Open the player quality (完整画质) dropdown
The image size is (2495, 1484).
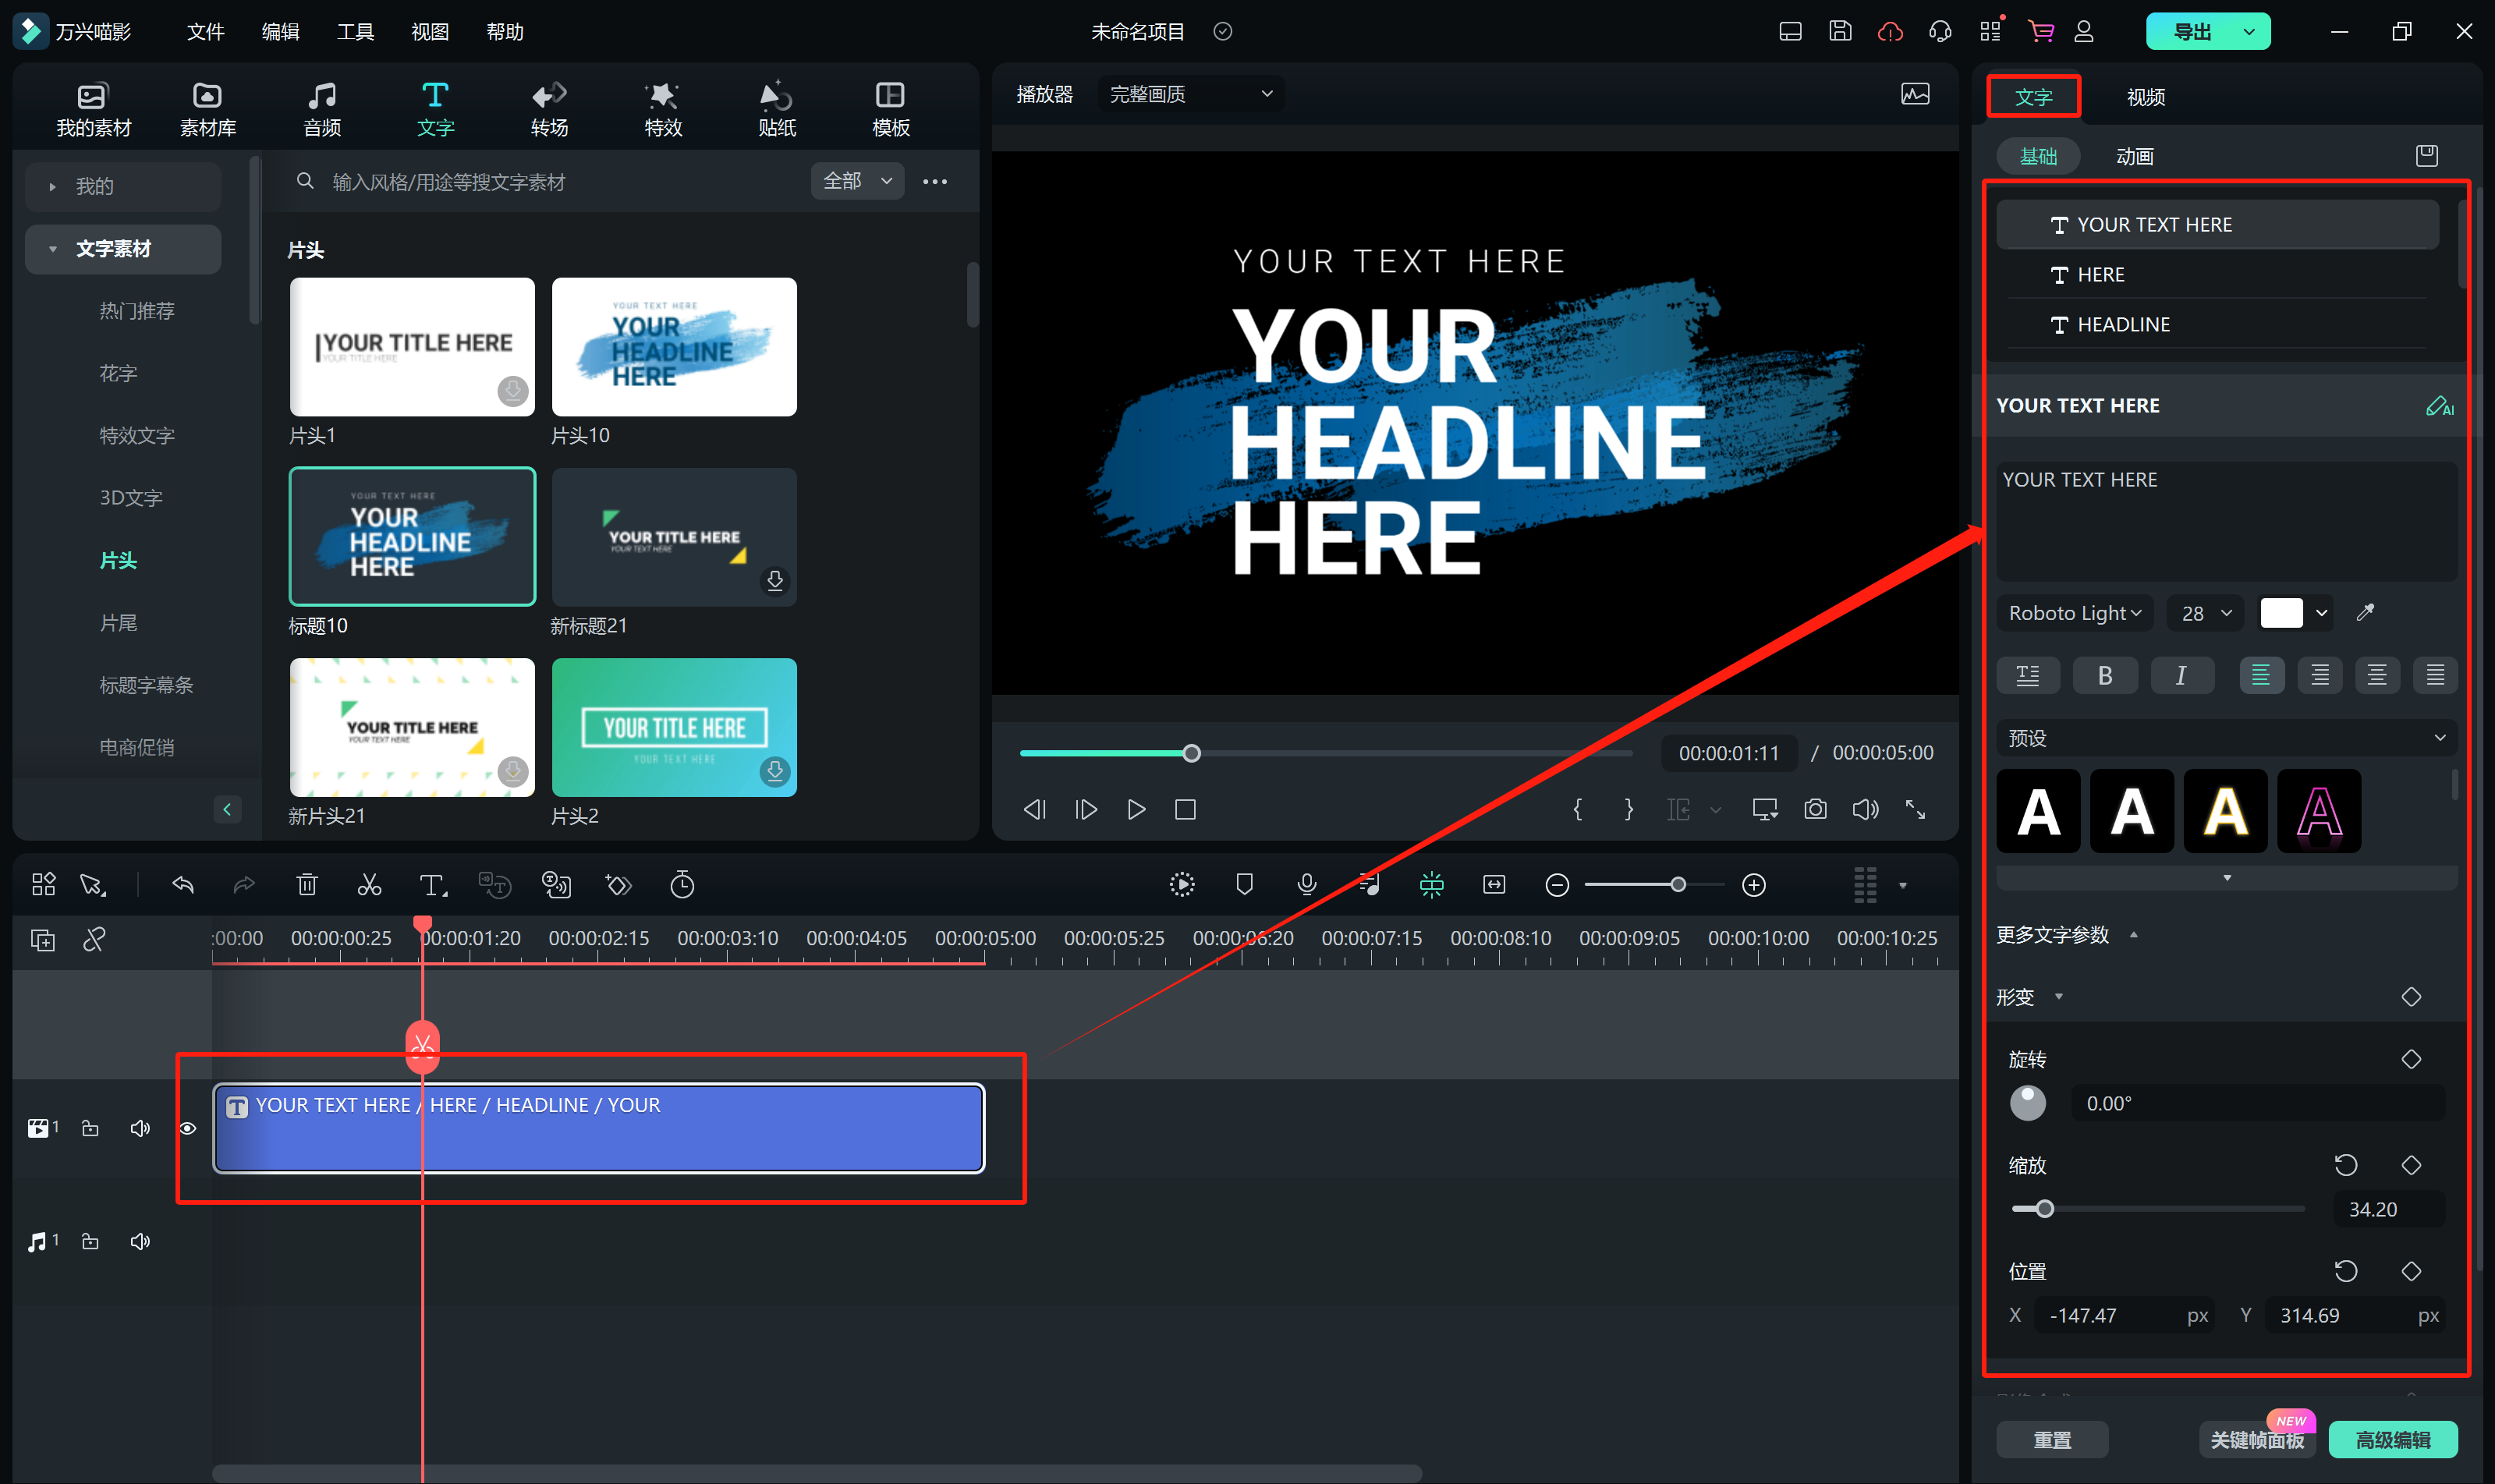1190,94
